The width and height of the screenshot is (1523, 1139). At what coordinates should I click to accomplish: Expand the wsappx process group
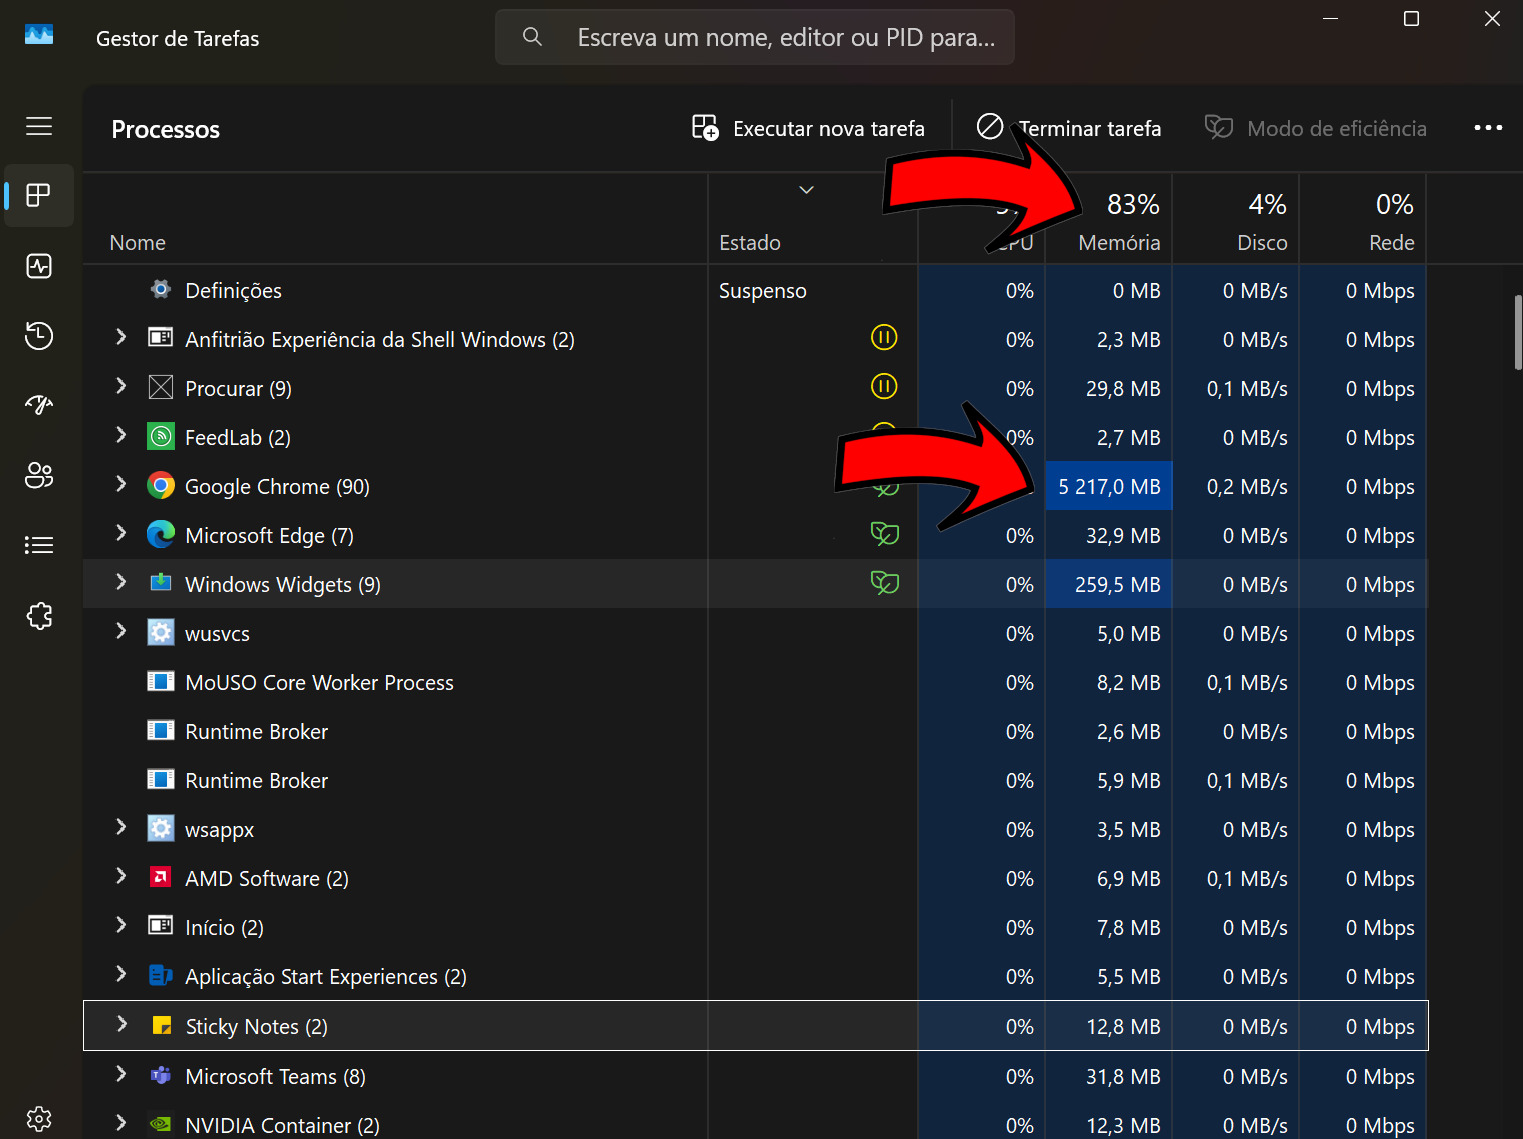(x=121, y=828)
